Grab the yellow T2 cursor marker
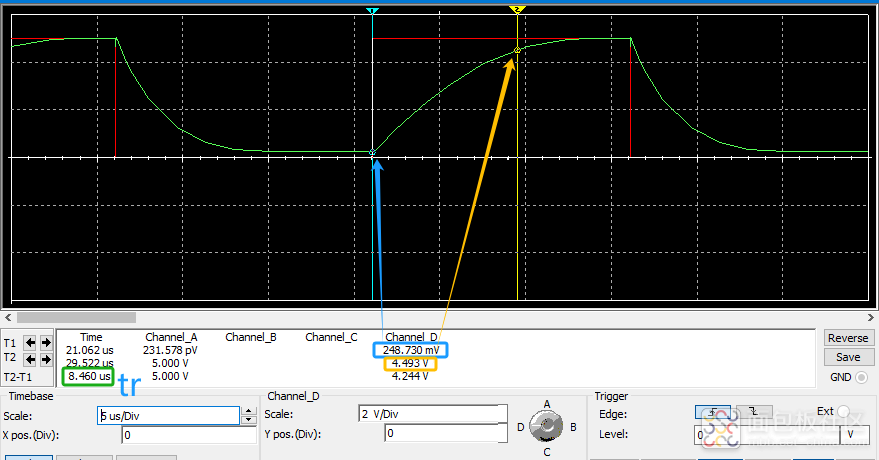Screen dimensions: 879x460 click(x=517, y=10)
